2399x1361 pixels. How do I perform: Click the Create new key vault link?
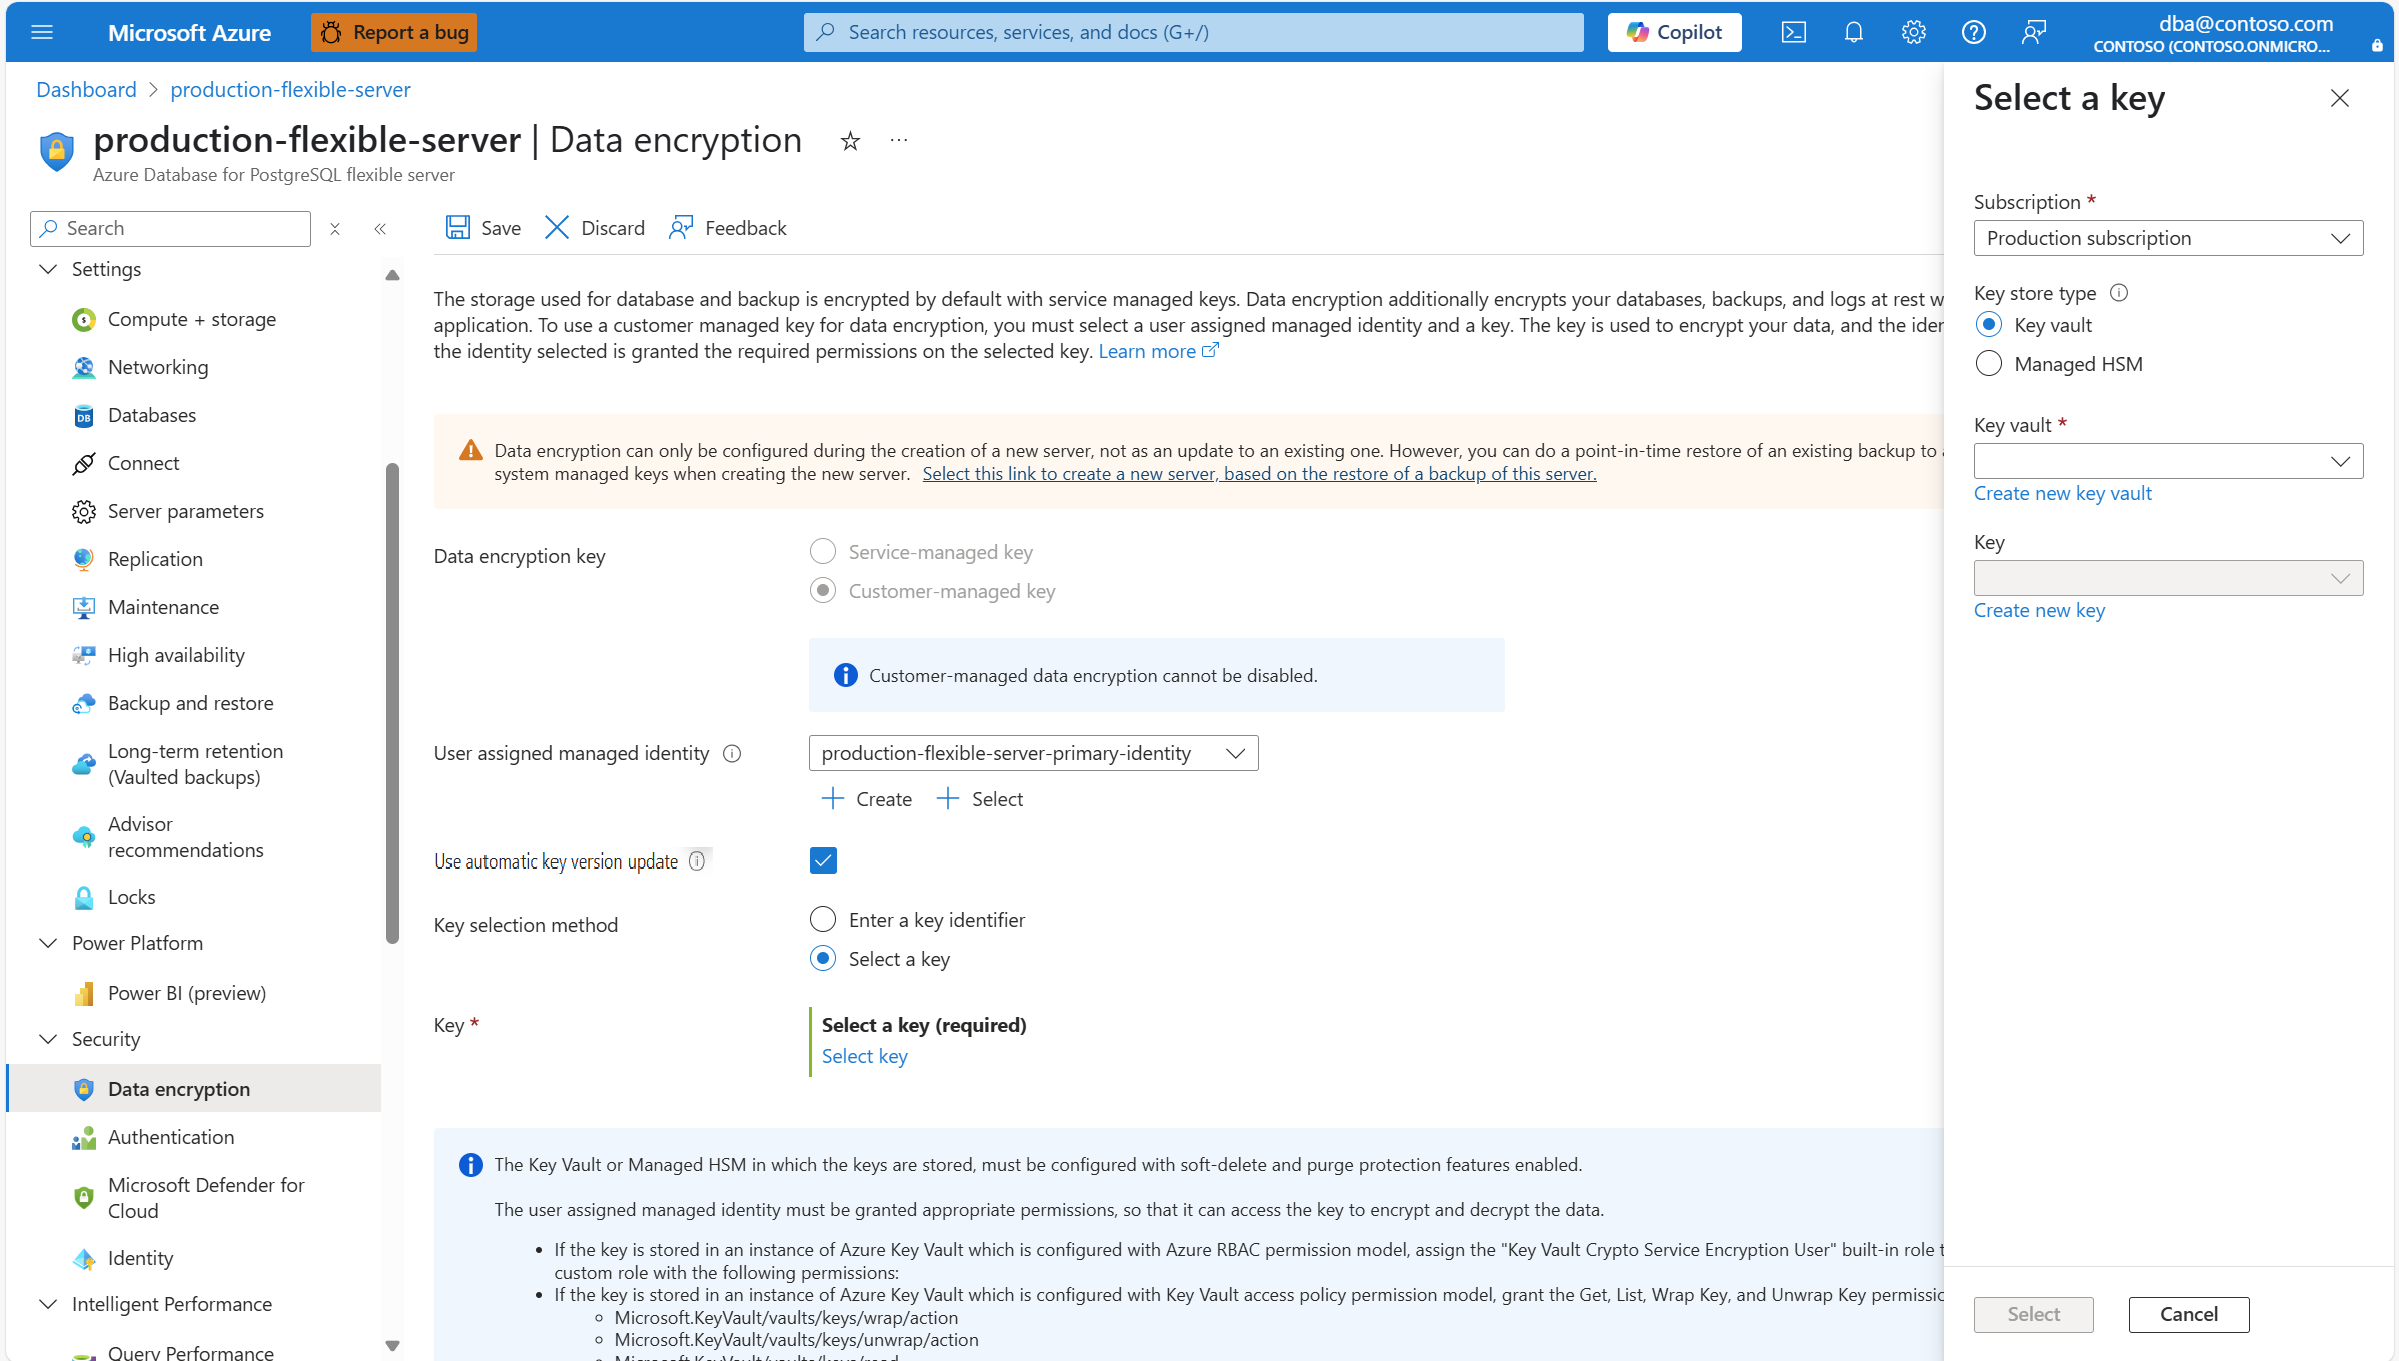[2062, 493]
